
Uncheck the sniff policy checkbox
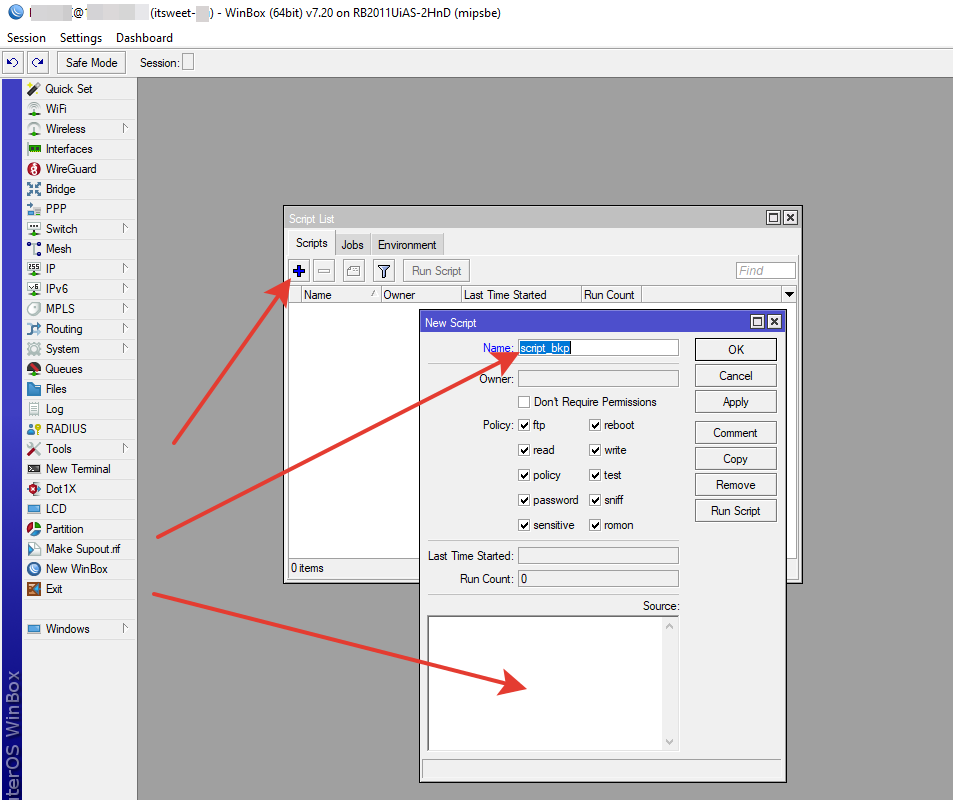coord(595,500)
